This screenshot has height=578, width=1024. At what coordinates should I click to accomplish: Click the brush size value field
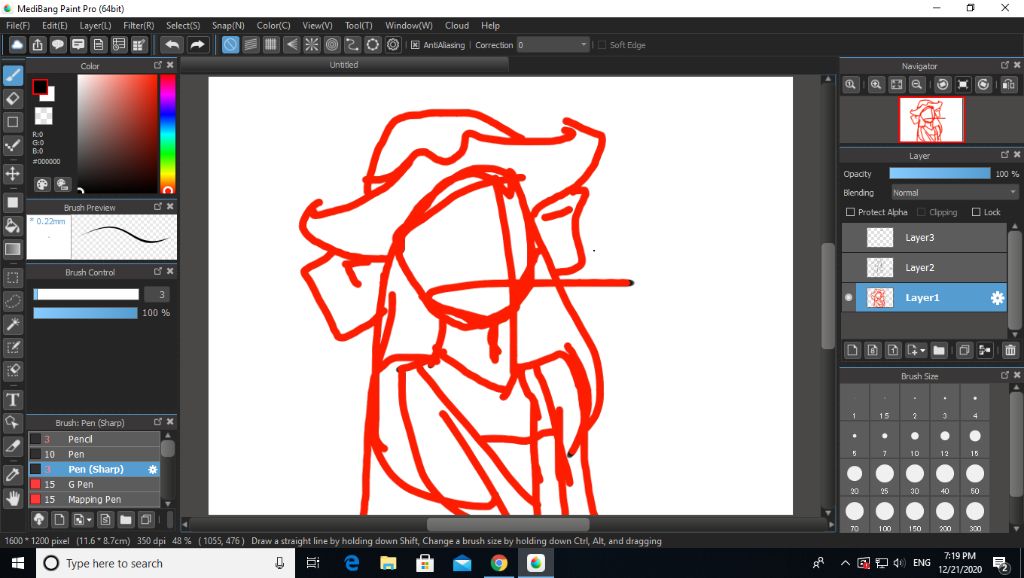[157, 294]
